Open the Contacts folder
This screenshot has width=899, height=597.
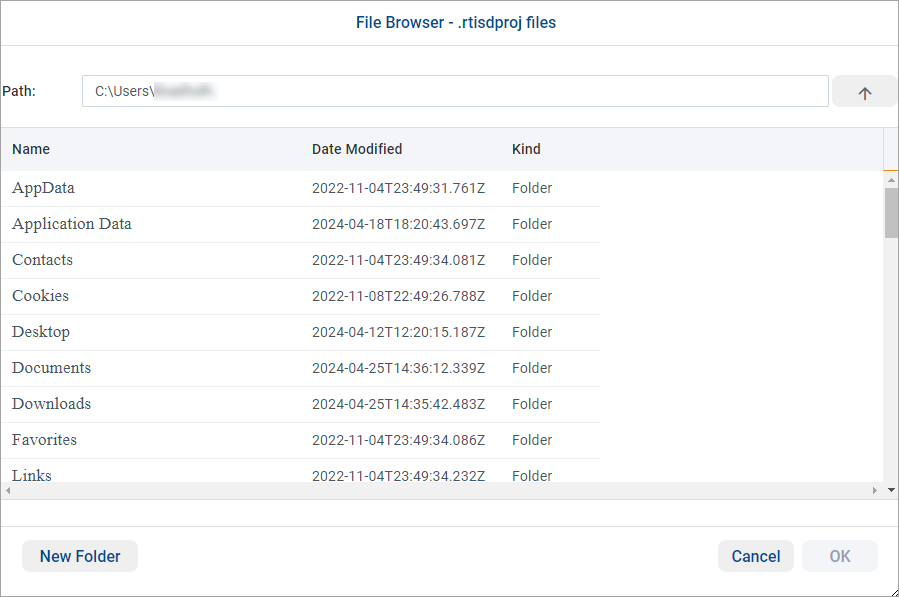click(42, 260)
